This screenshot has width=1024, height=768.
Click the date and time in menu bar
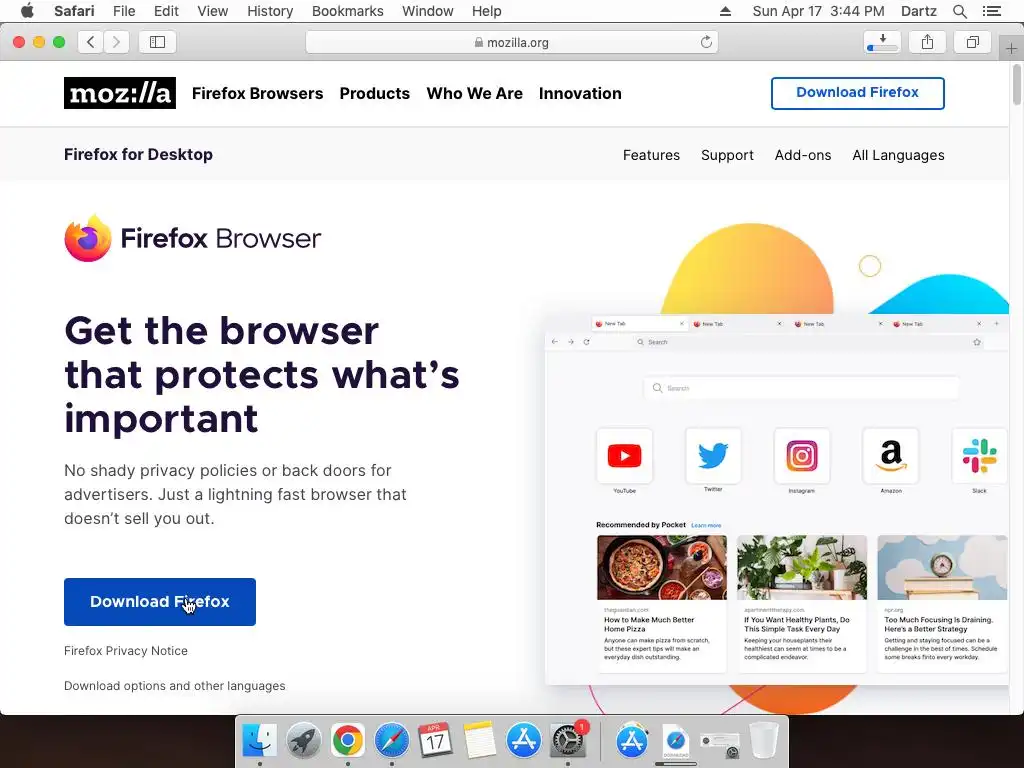(818, 11)
